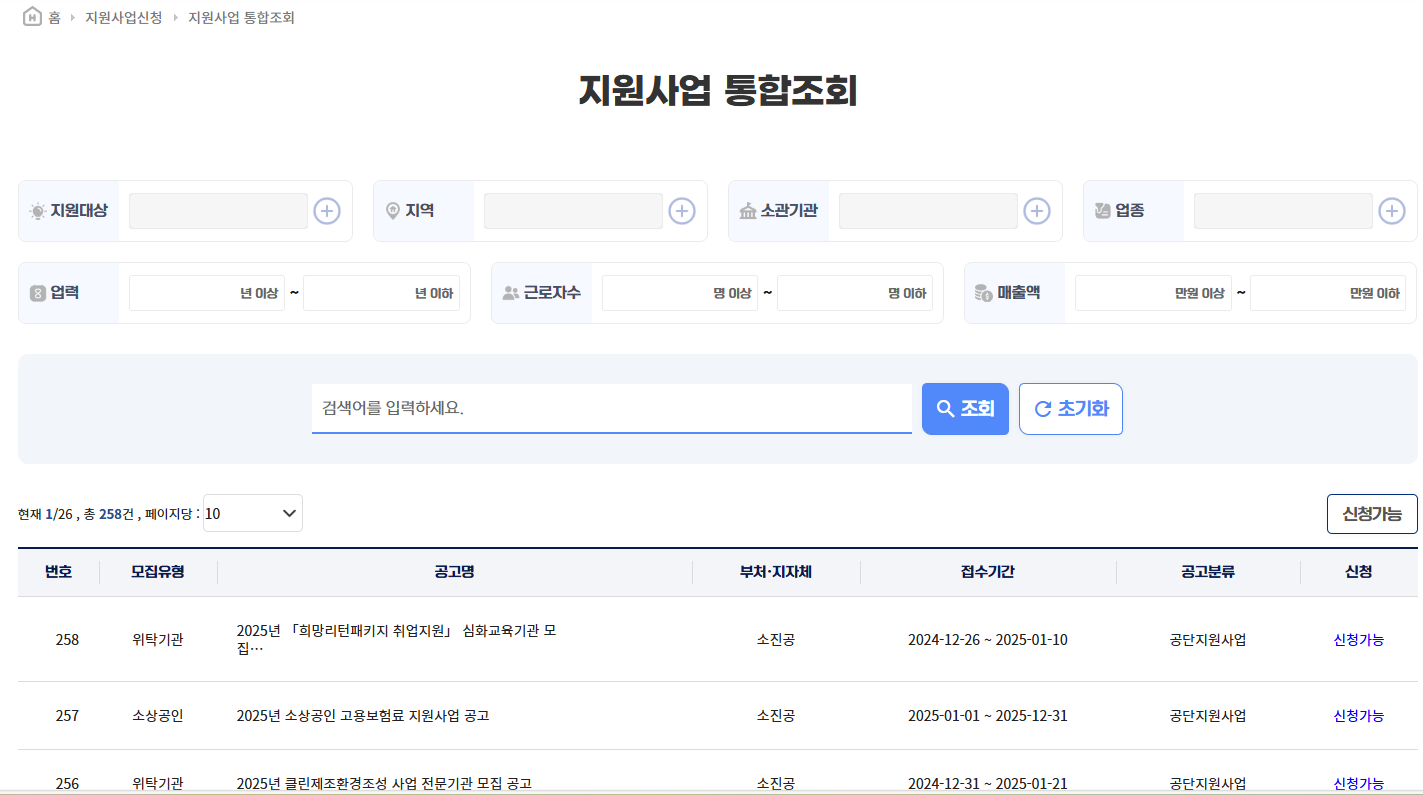Click the location pin icon beside 지역 label

point(391,210)
